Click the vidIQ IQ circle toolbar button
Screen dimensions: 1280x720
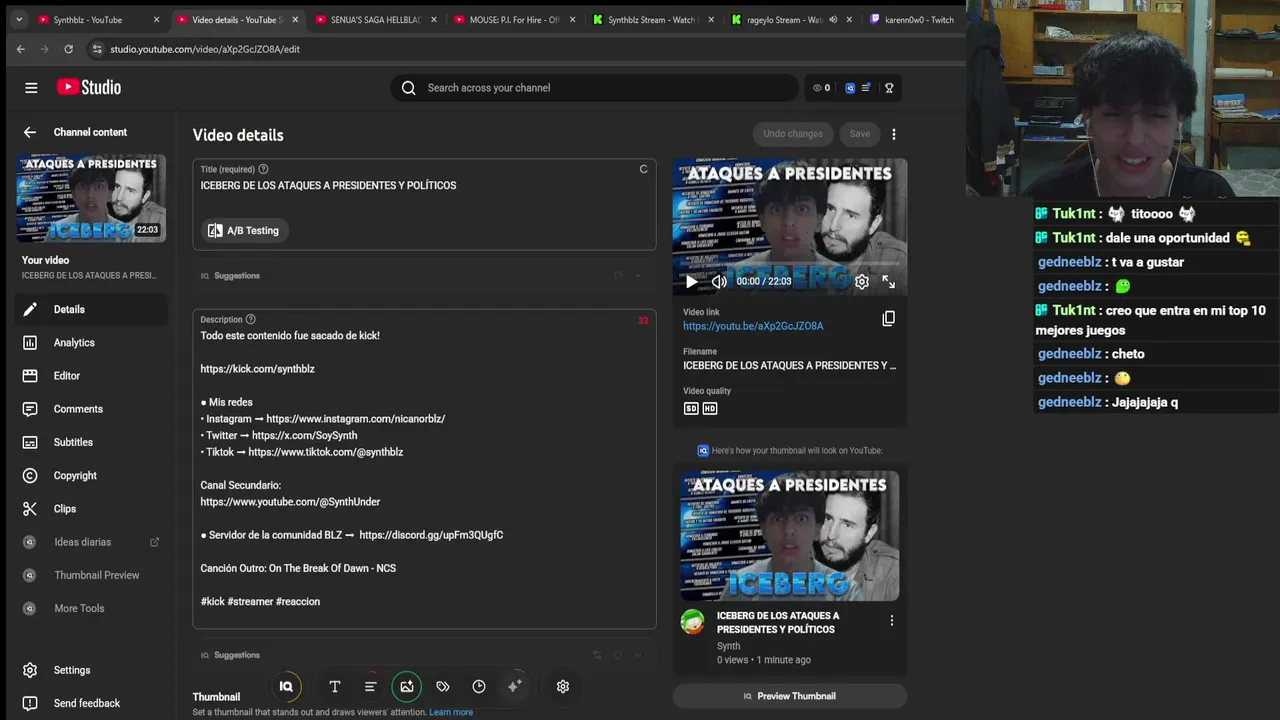pos(286,687)
